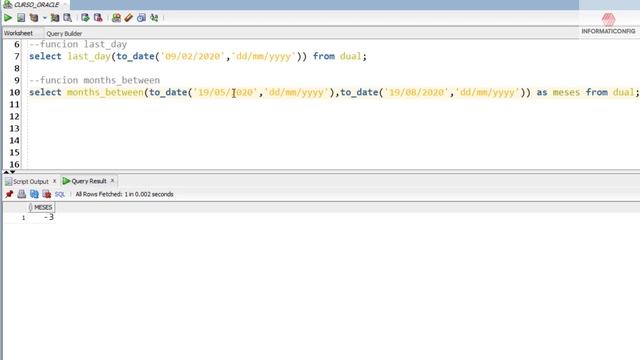Clear the worksheet with the eraser icon
The height and width of the screenshot is (360, 640).
coord(129,18)
